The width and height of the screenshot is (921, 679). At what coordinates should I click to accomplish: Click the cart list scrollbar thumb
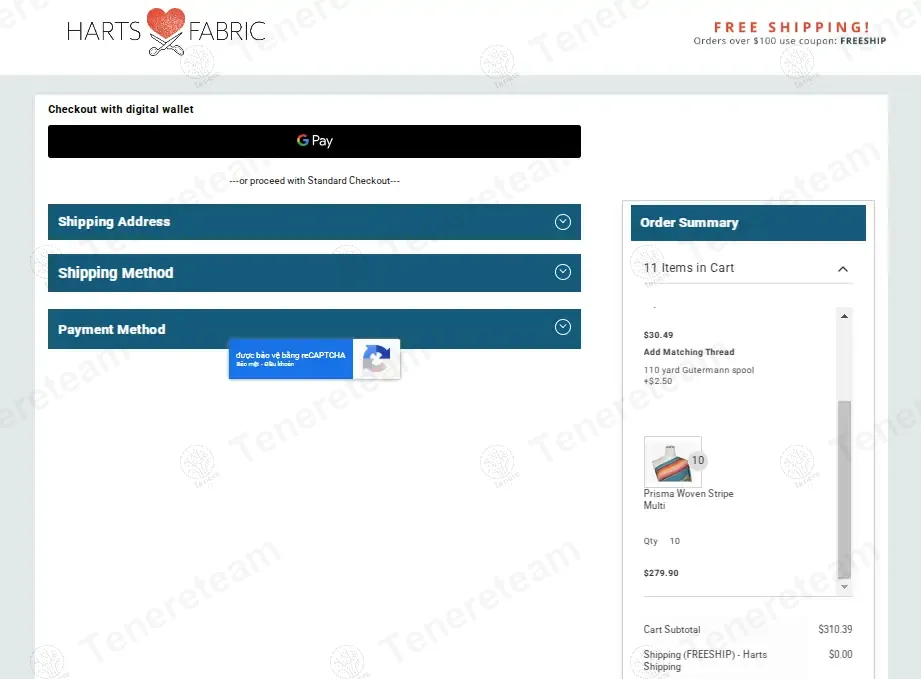tap(844, 489)
